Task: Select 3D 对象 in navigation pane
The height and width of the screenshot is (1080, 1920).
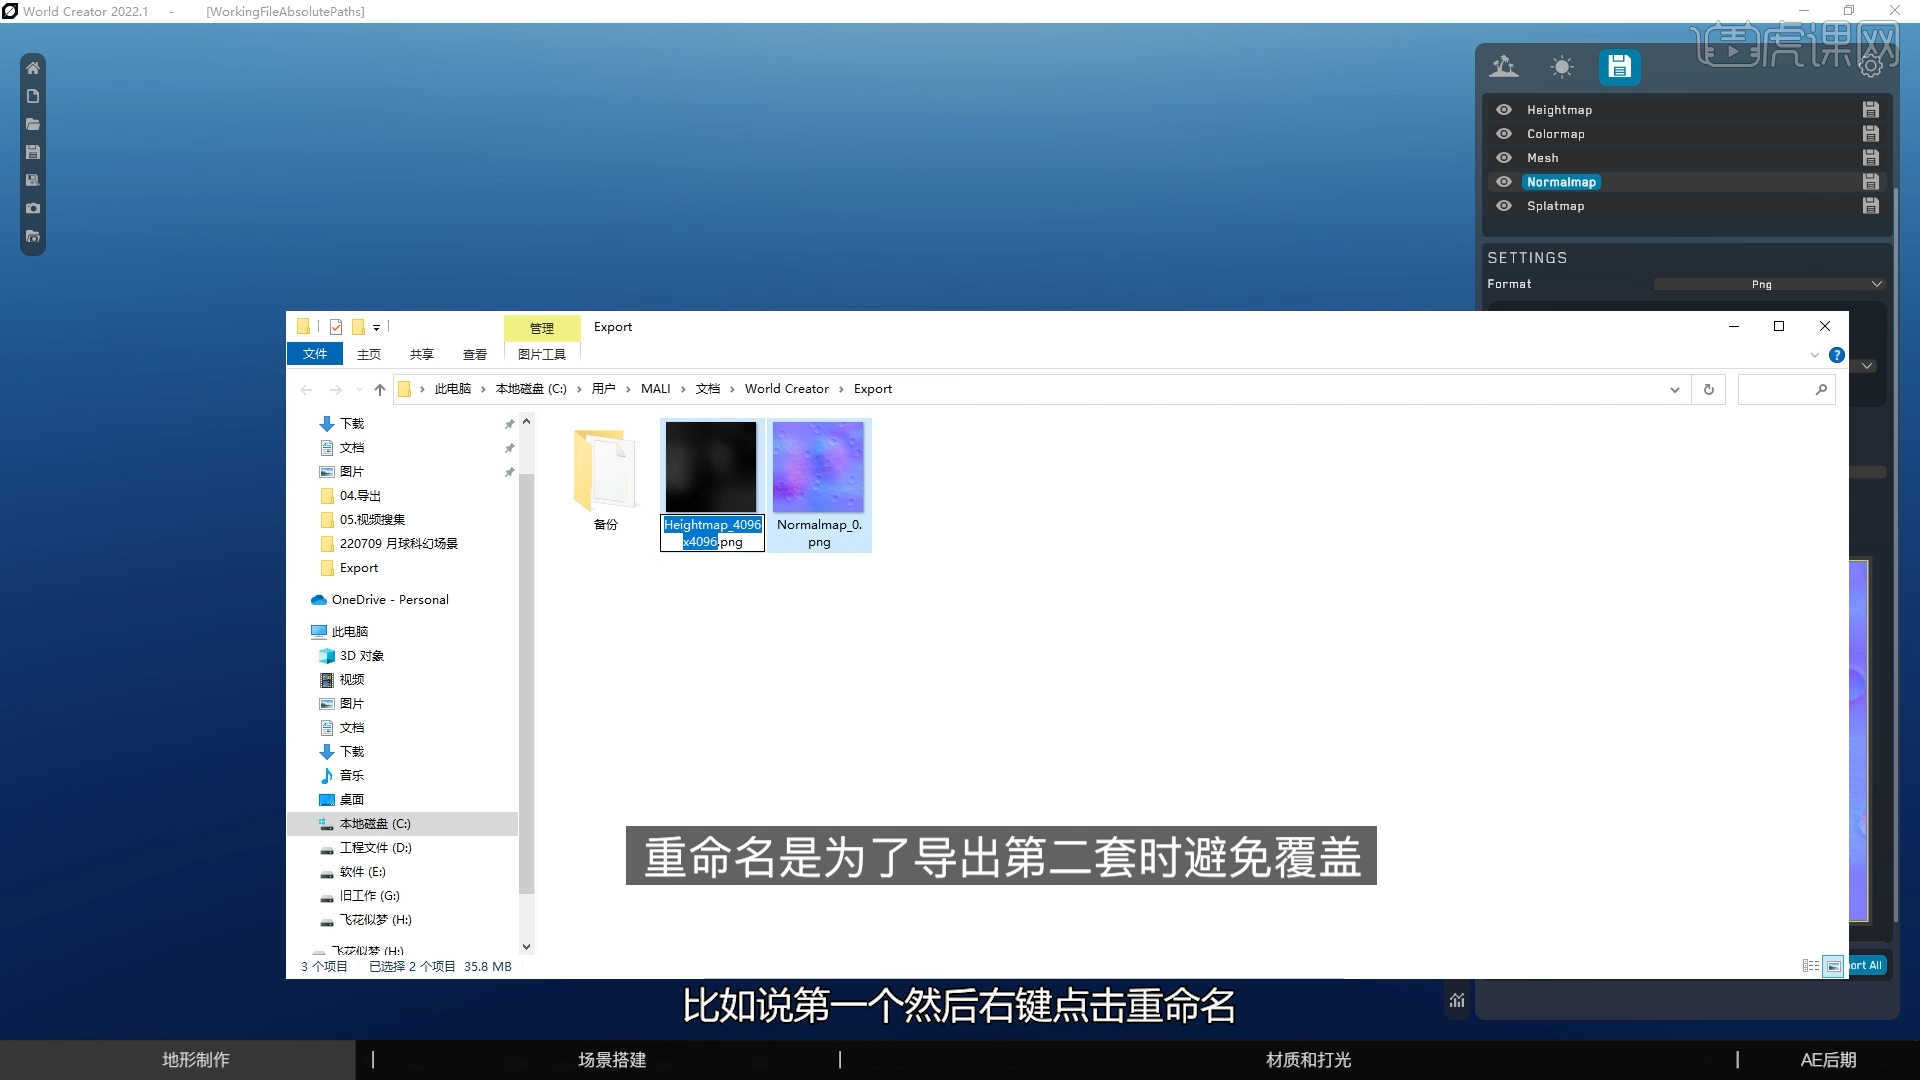Action: click(361, 656)
